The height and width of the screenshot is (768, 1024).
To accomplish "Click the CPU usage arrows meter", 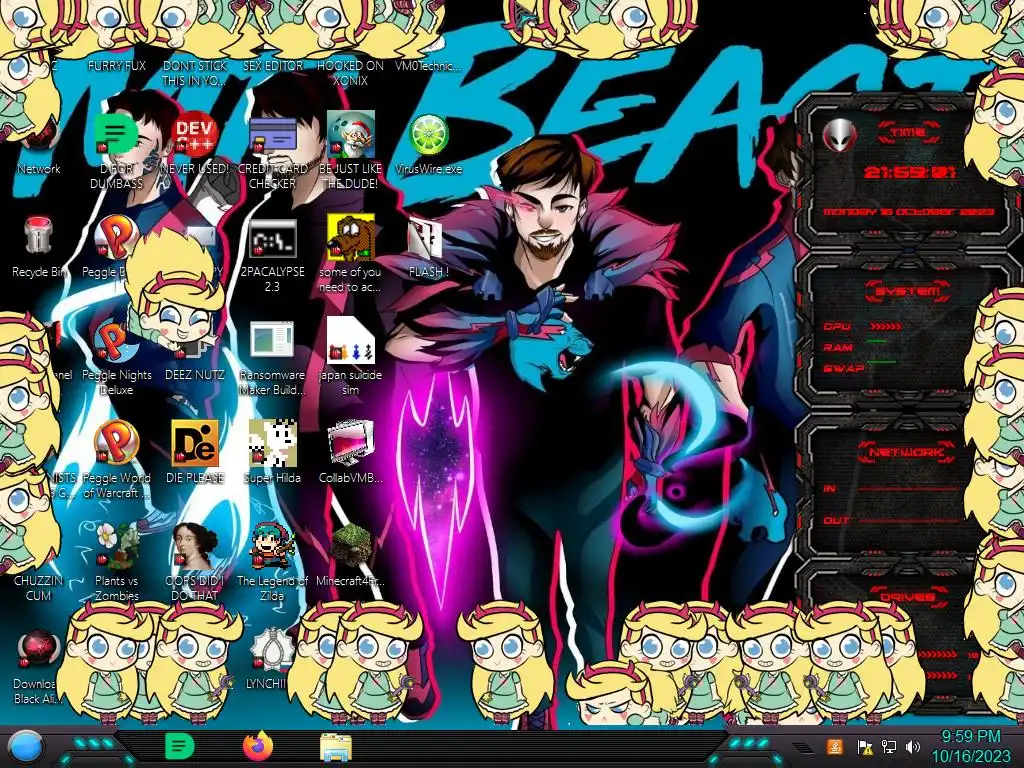I will click(x=886, y=327).
